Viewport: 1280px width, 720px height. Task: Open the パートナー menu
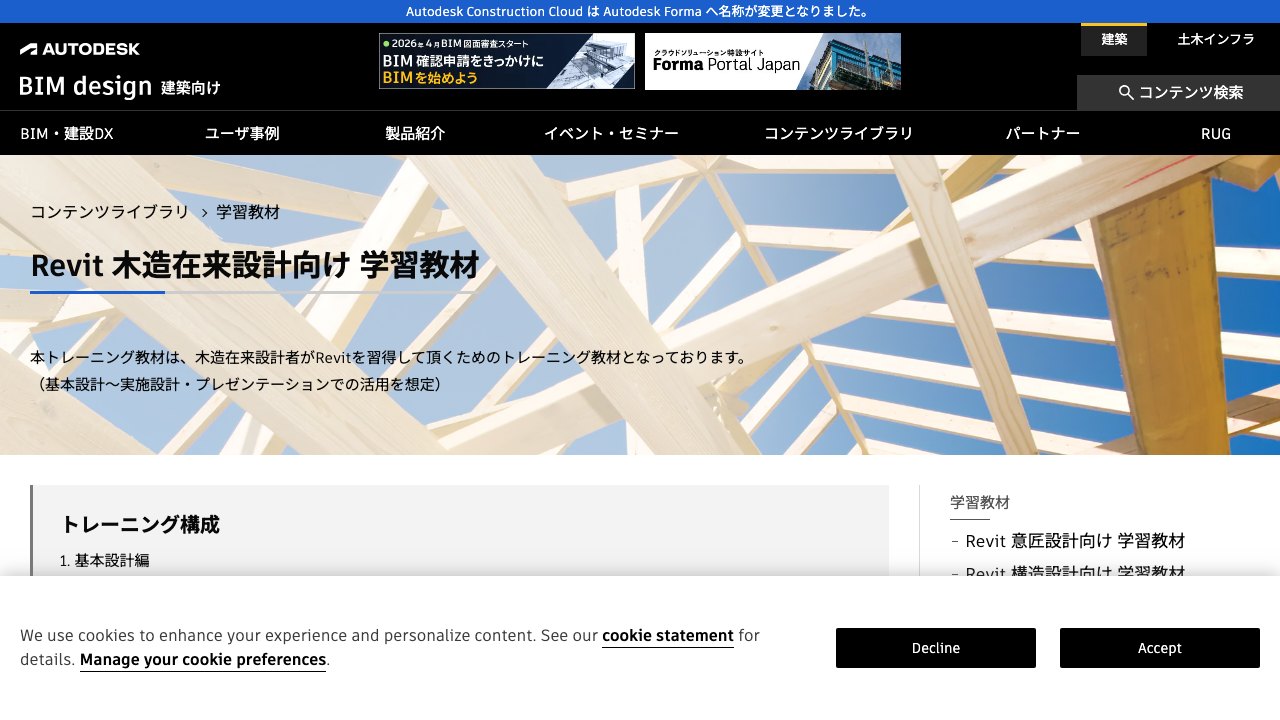point(1043,133)
